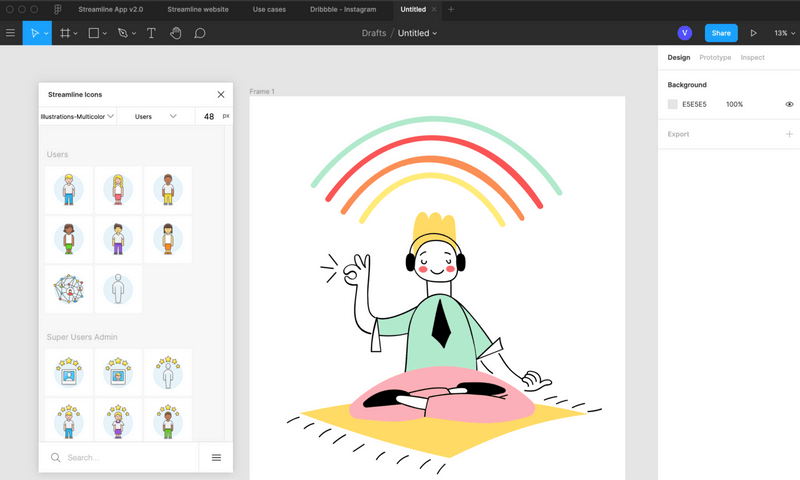
Task: Select the Move tool in toolbar
Action: click(34, 33)
